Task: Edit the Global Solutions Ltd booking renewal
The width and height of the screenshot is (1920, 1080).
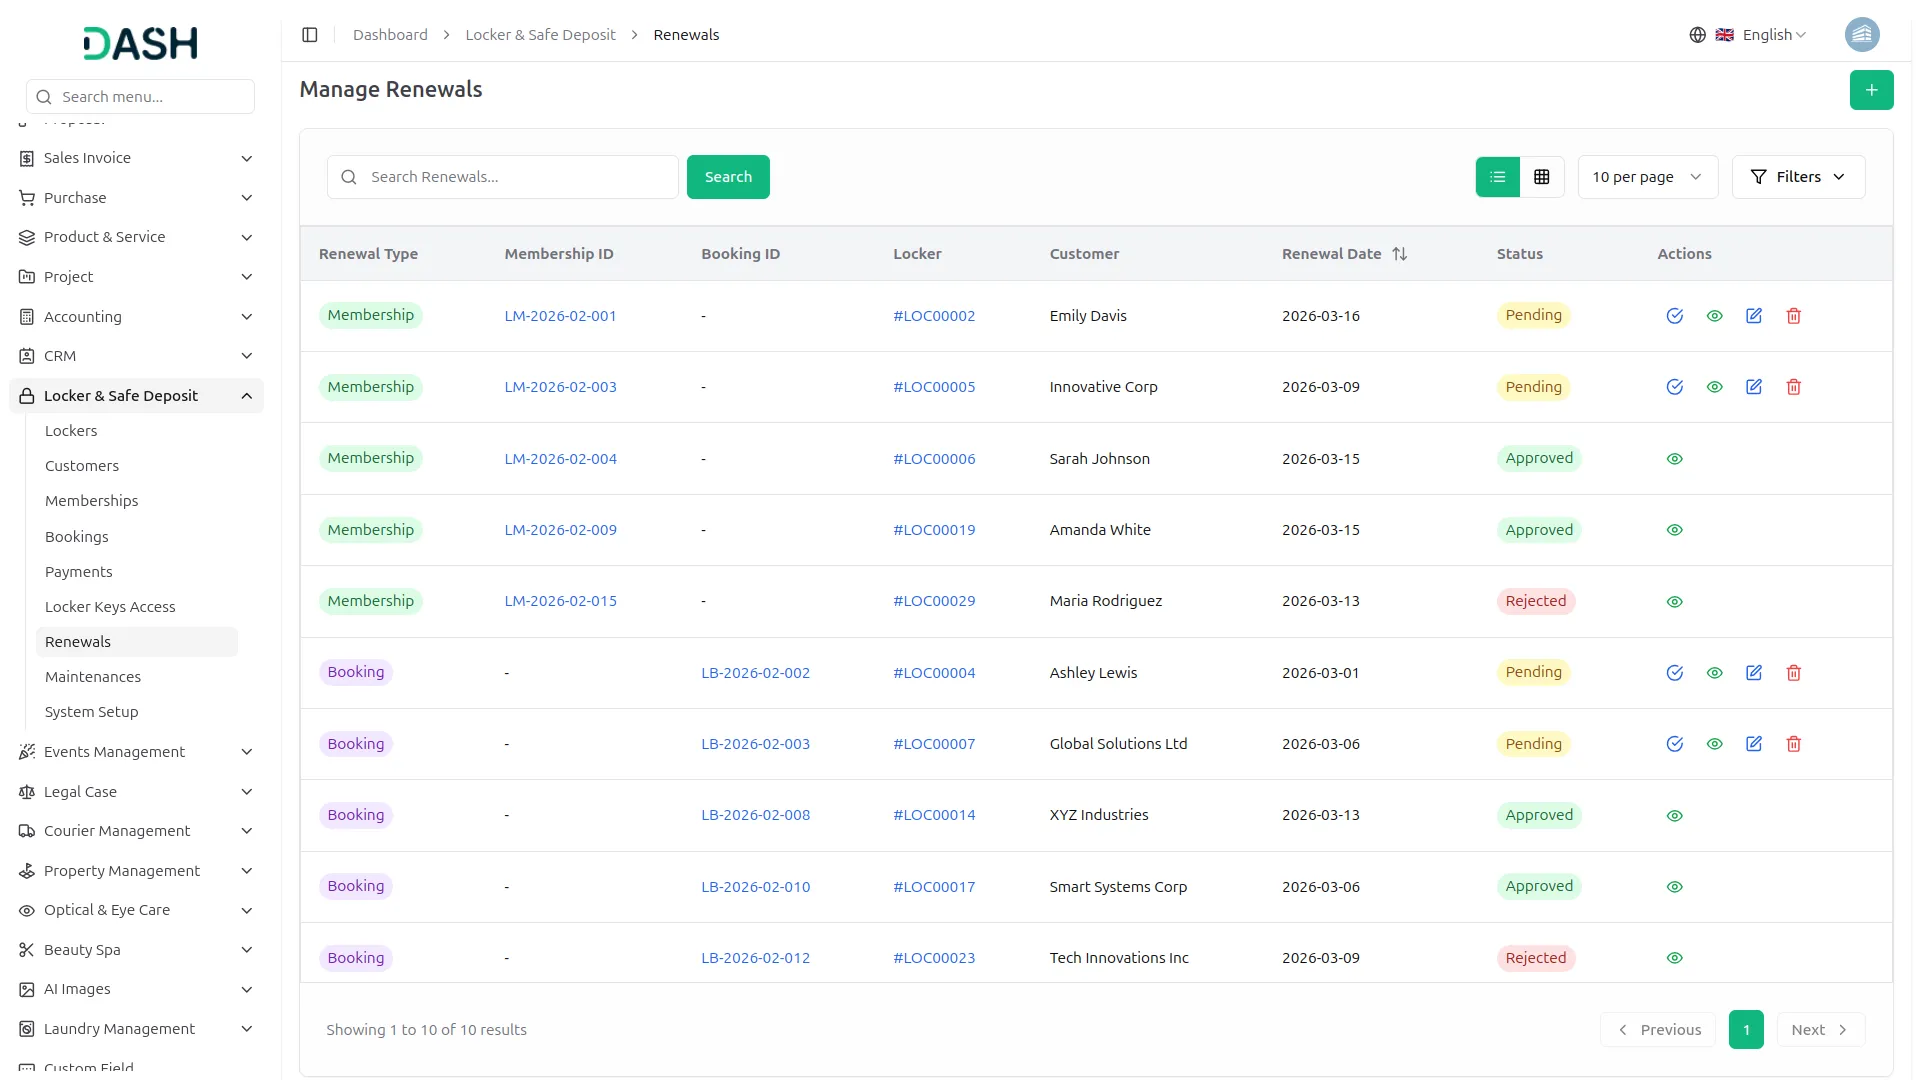Action: (1754, 743)
